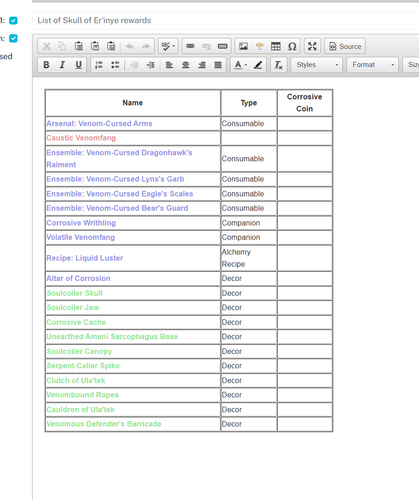The height and width of the screenshot is (500, 419).
Task: Redo the last action
Action: 146,46
